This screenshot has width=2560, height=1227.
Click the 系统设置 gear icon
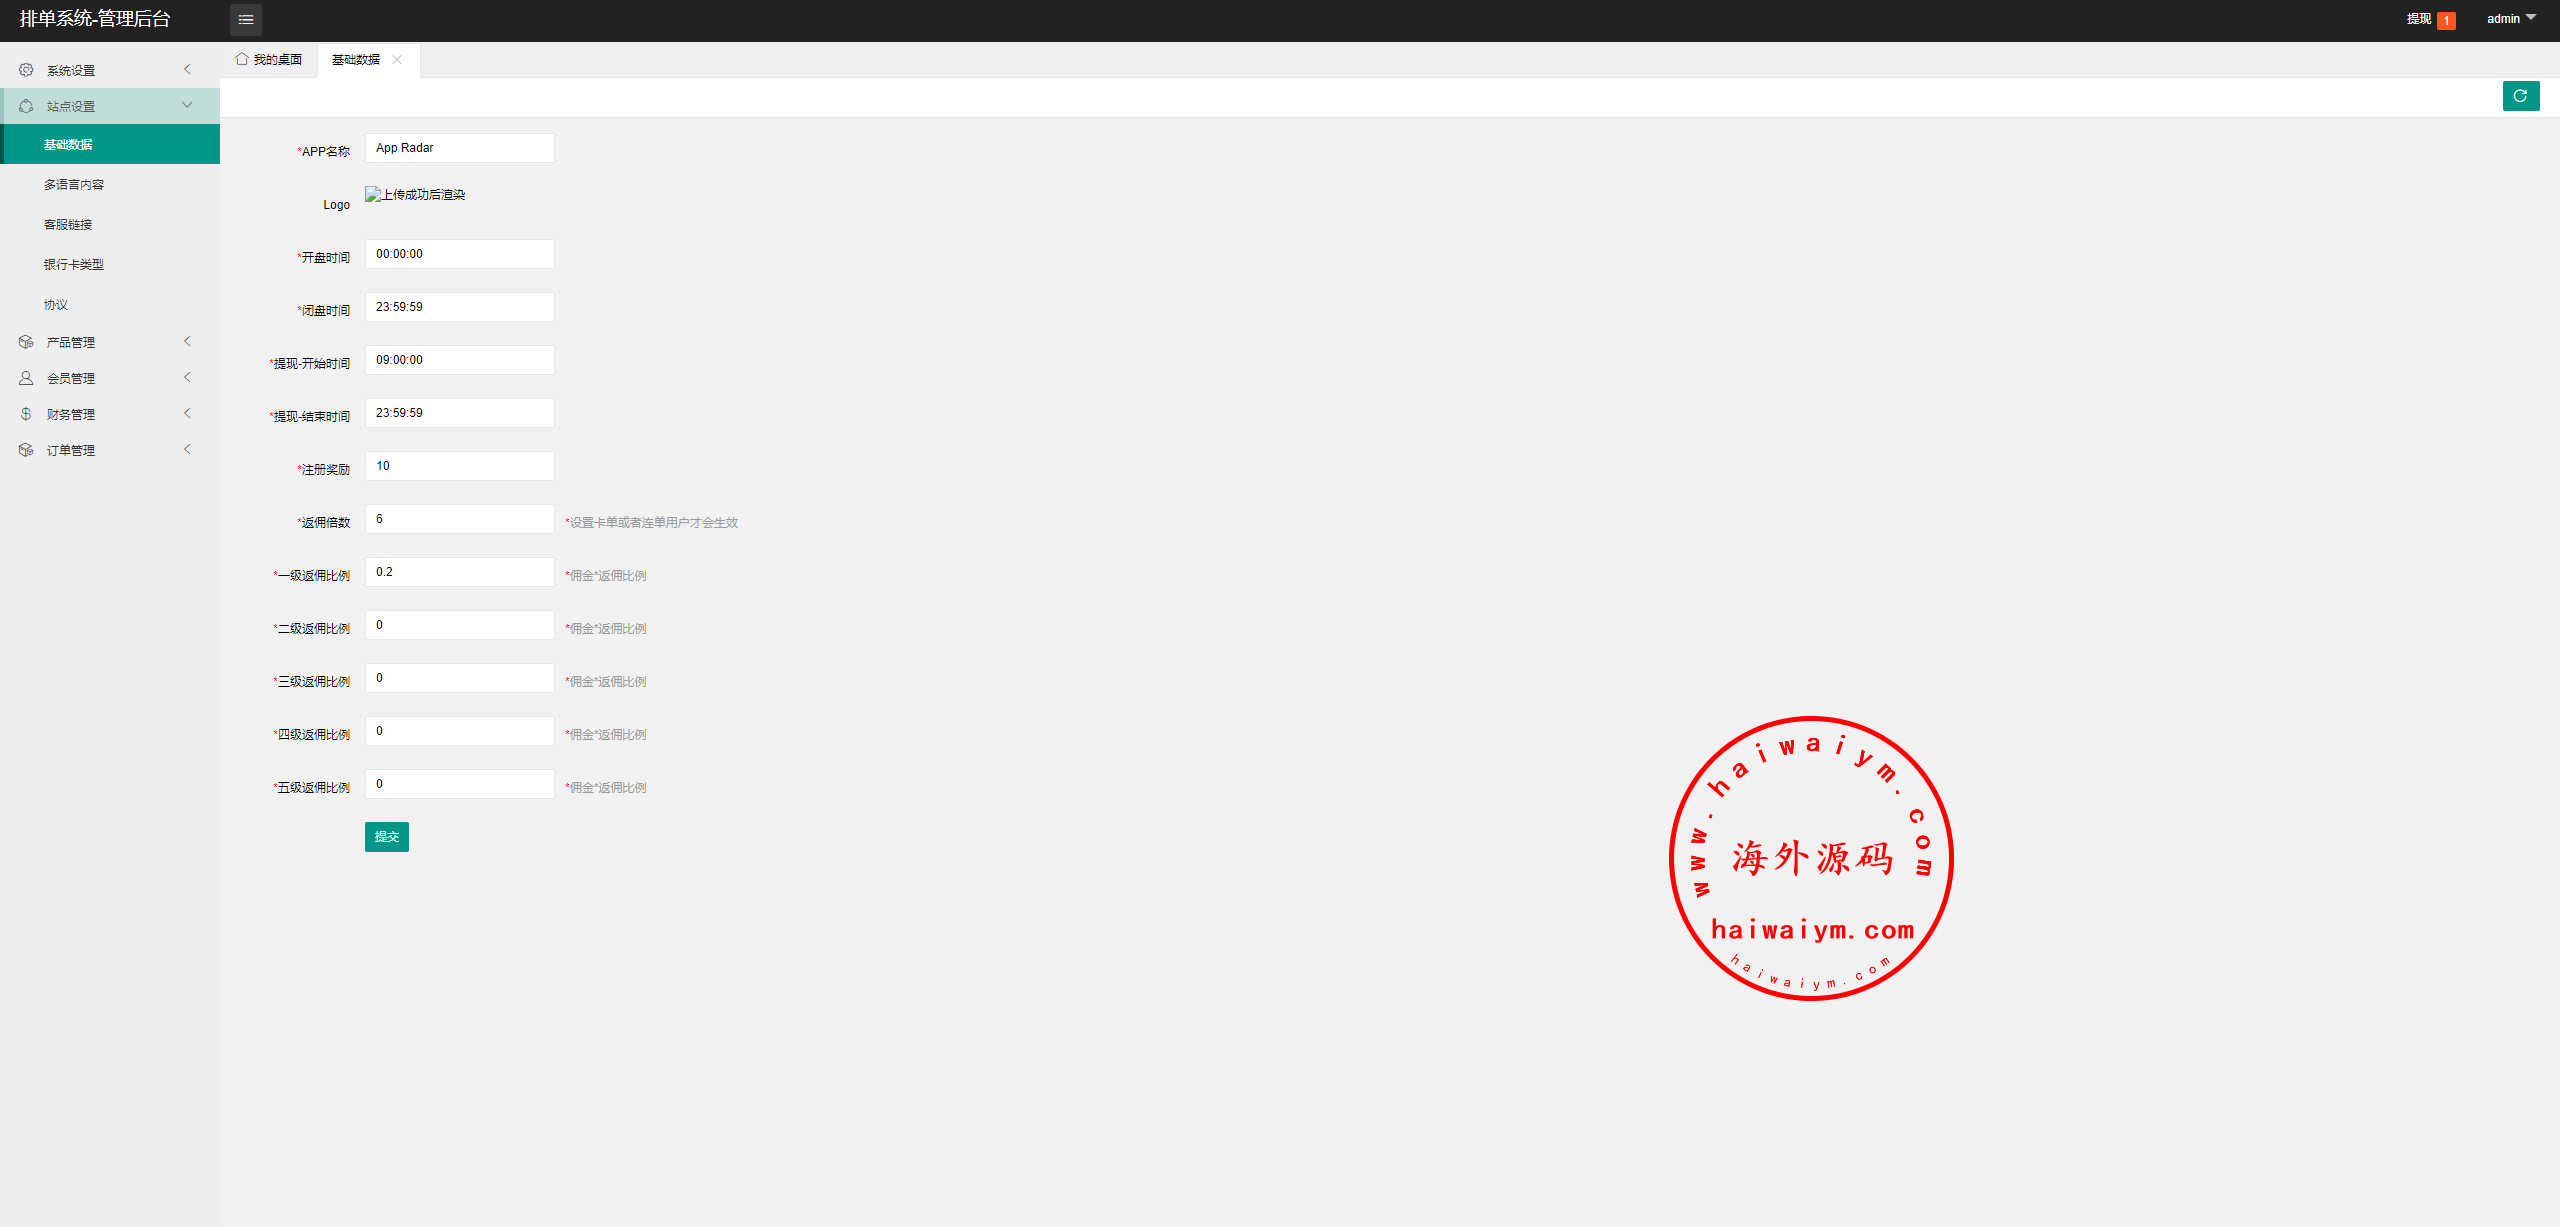point(26,70)
